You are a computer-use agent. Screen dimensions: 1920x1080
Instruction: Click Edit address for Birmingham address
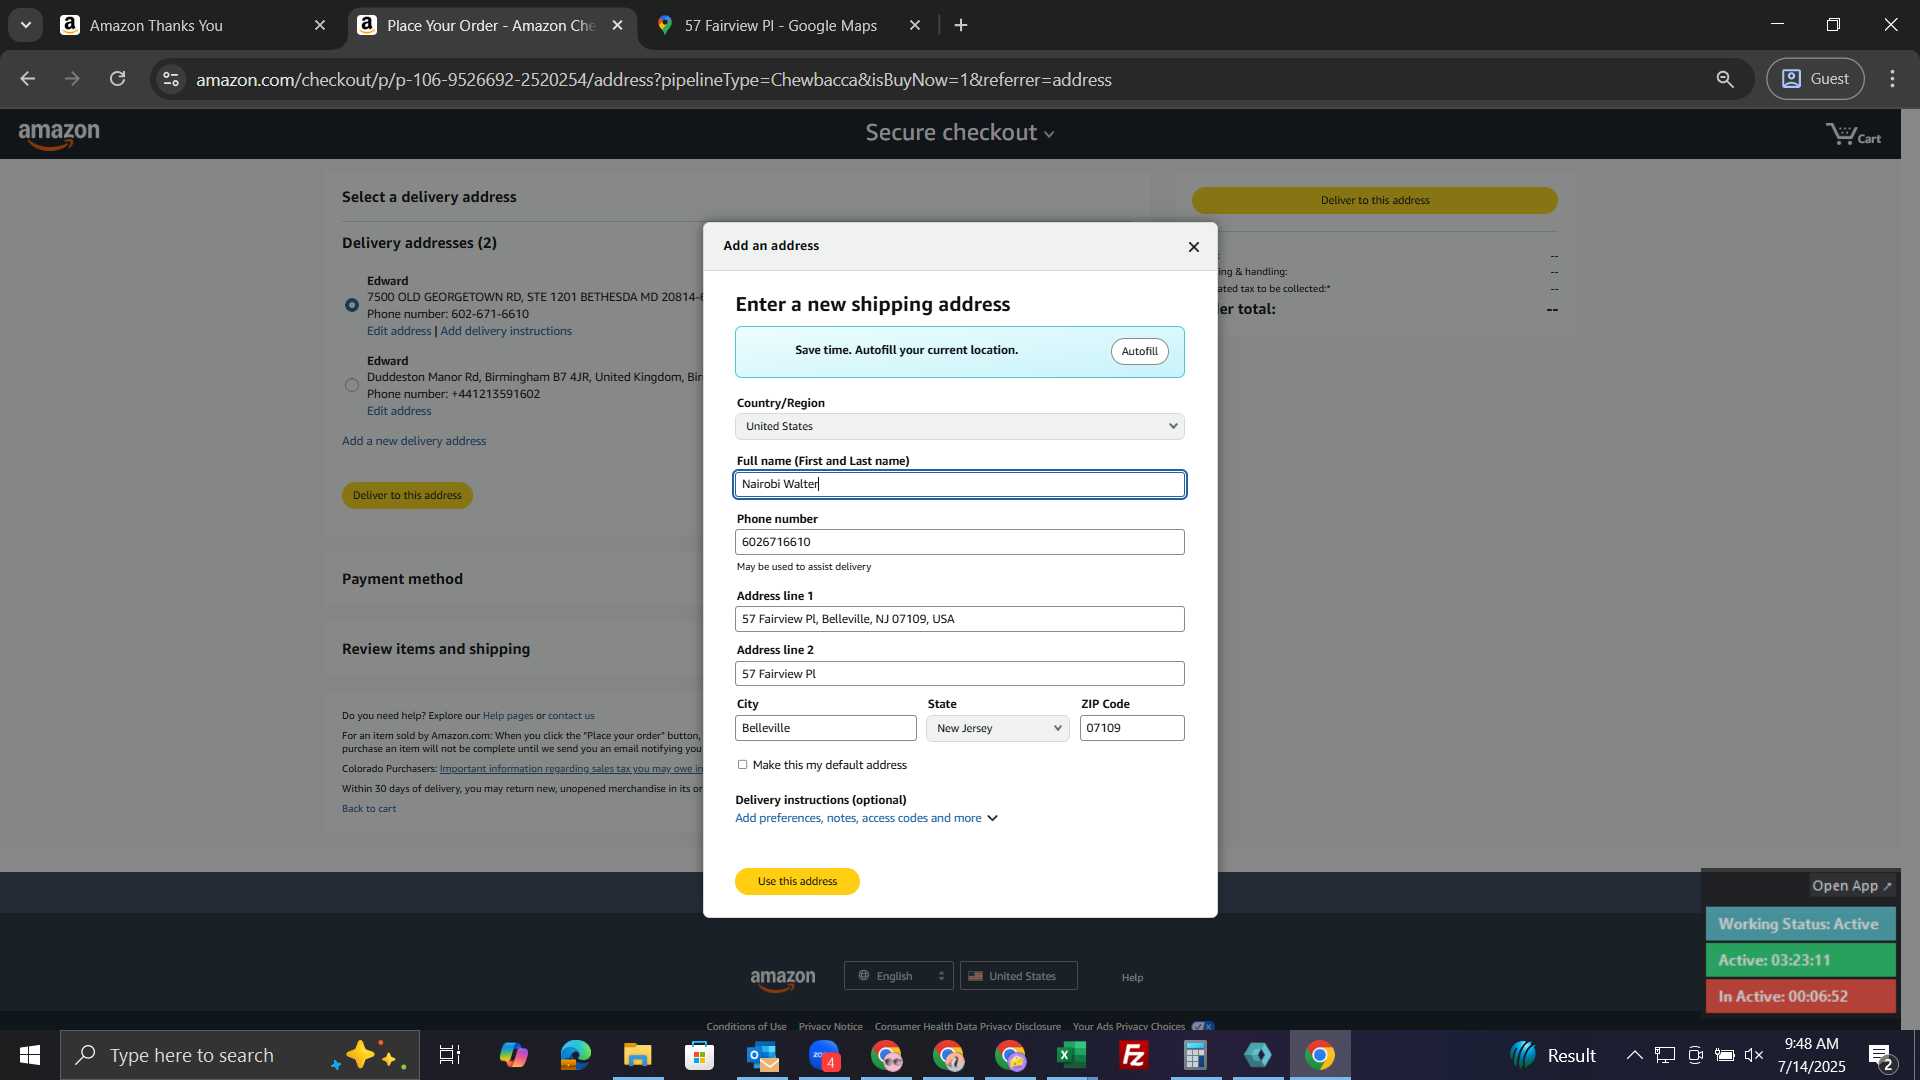[x=399, y=411]
